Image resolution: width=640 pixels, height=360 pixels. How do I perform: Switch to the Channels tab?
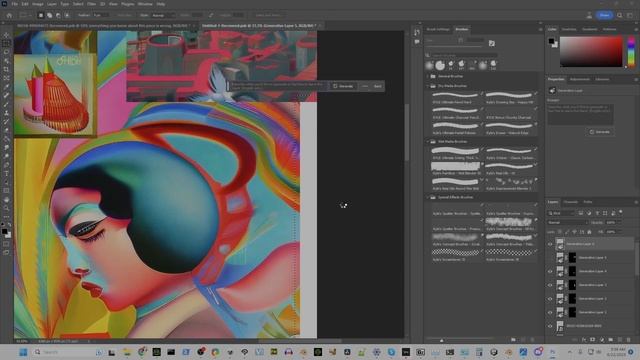571,202
